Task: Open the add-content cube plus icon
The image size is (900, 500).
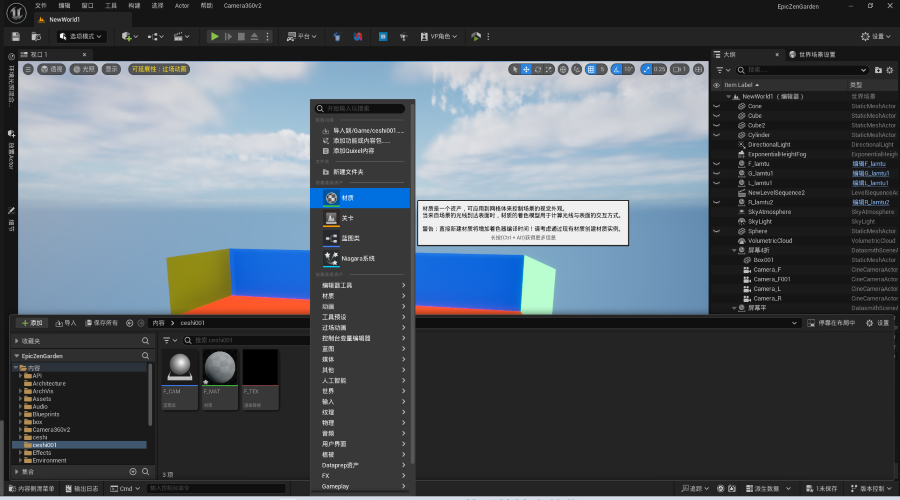Action: click(x=130, y=37)
